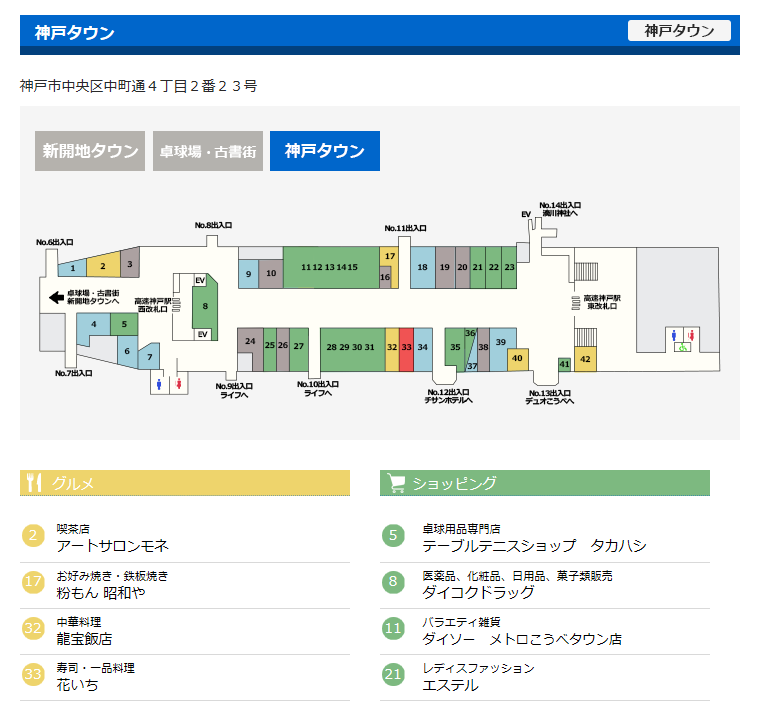The width and height of the screenshot is (760, 702).
Task: Click the upper EV label beside shop 8
Action: (200, 280)
